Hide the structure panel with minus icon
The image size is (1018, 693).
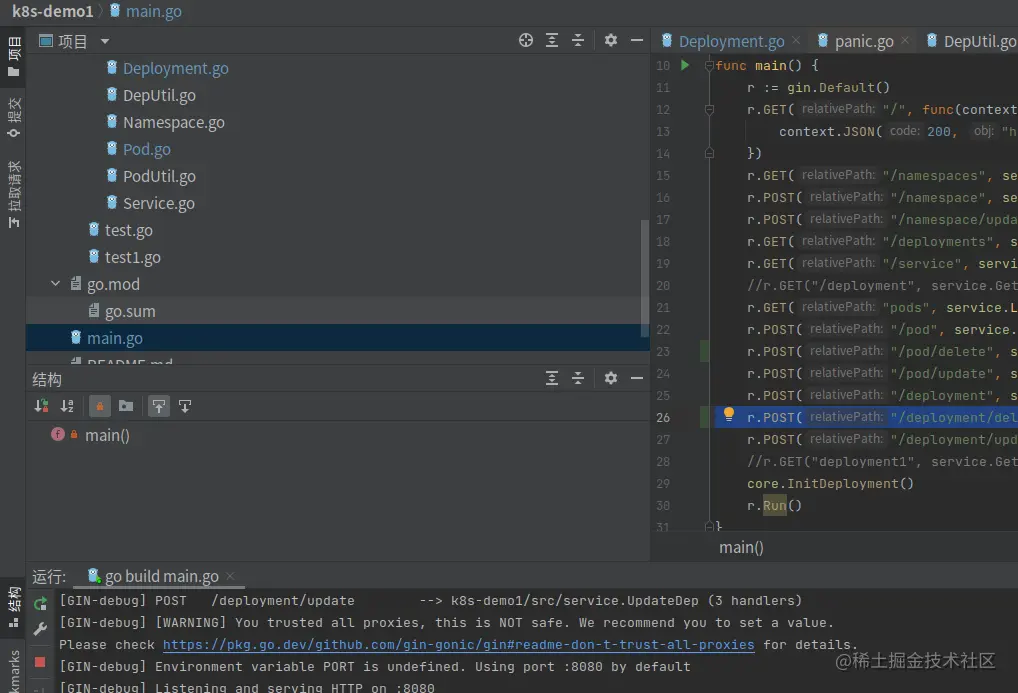pos(637,378)
